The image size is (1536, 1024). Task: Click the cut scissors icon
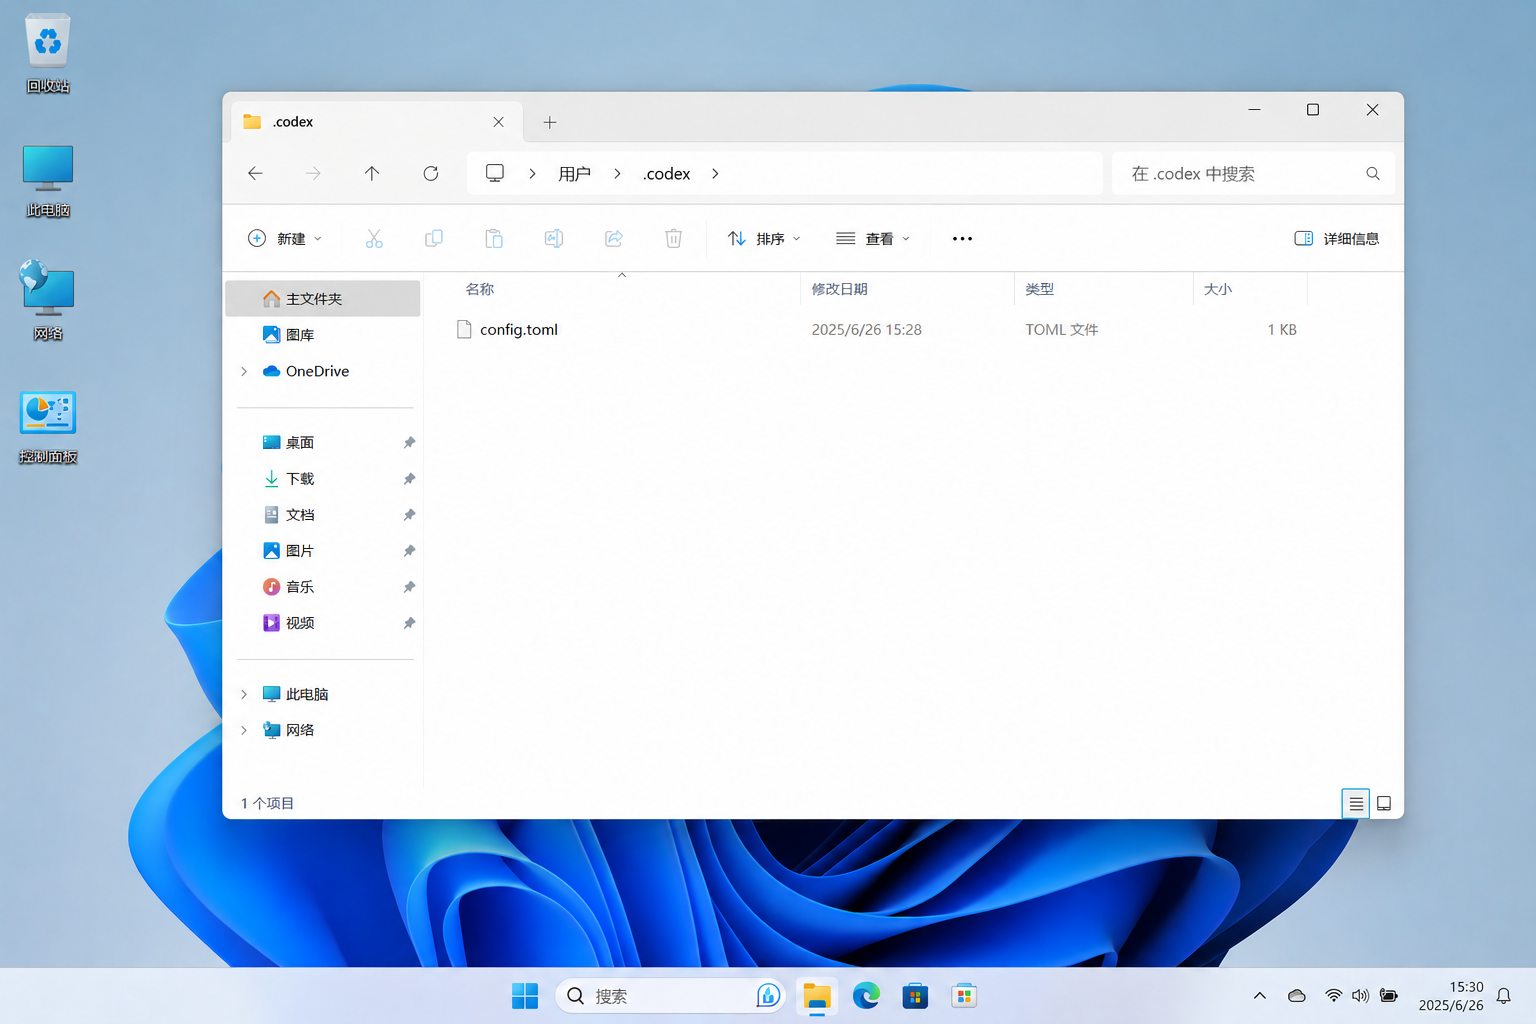(x=374, y=238)
